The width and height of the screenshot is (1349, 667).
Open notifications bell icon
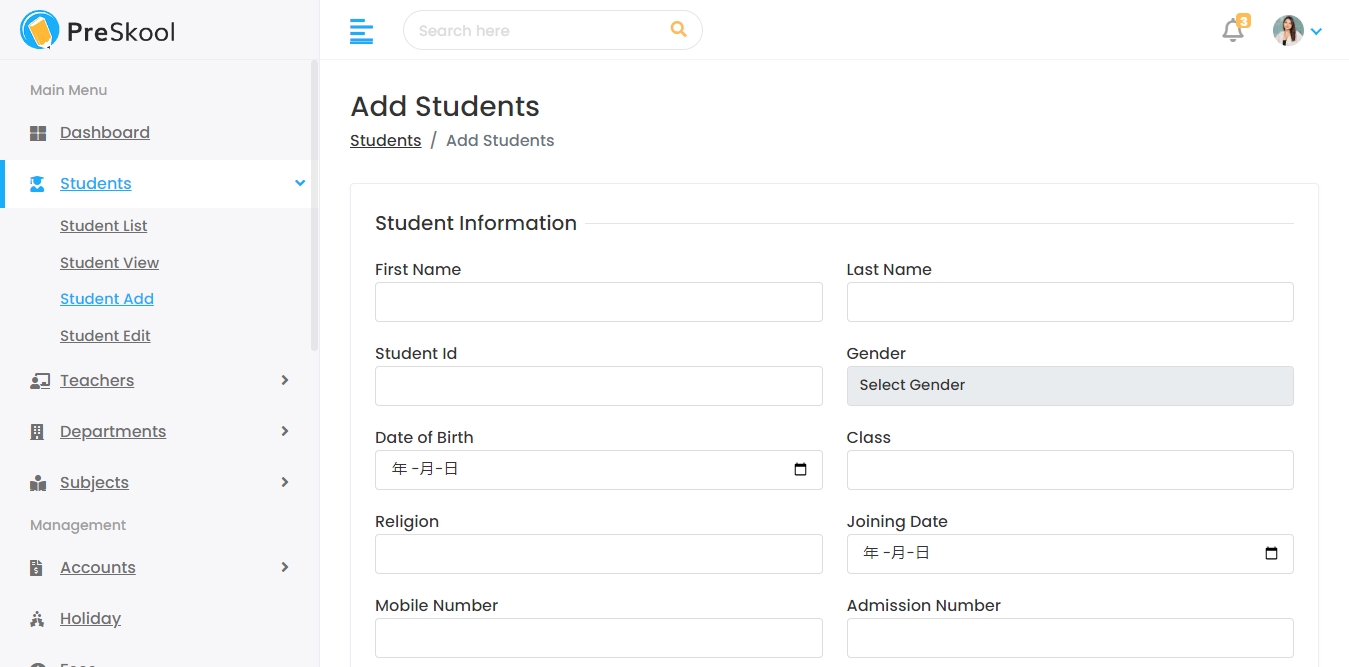[1233, 31]
